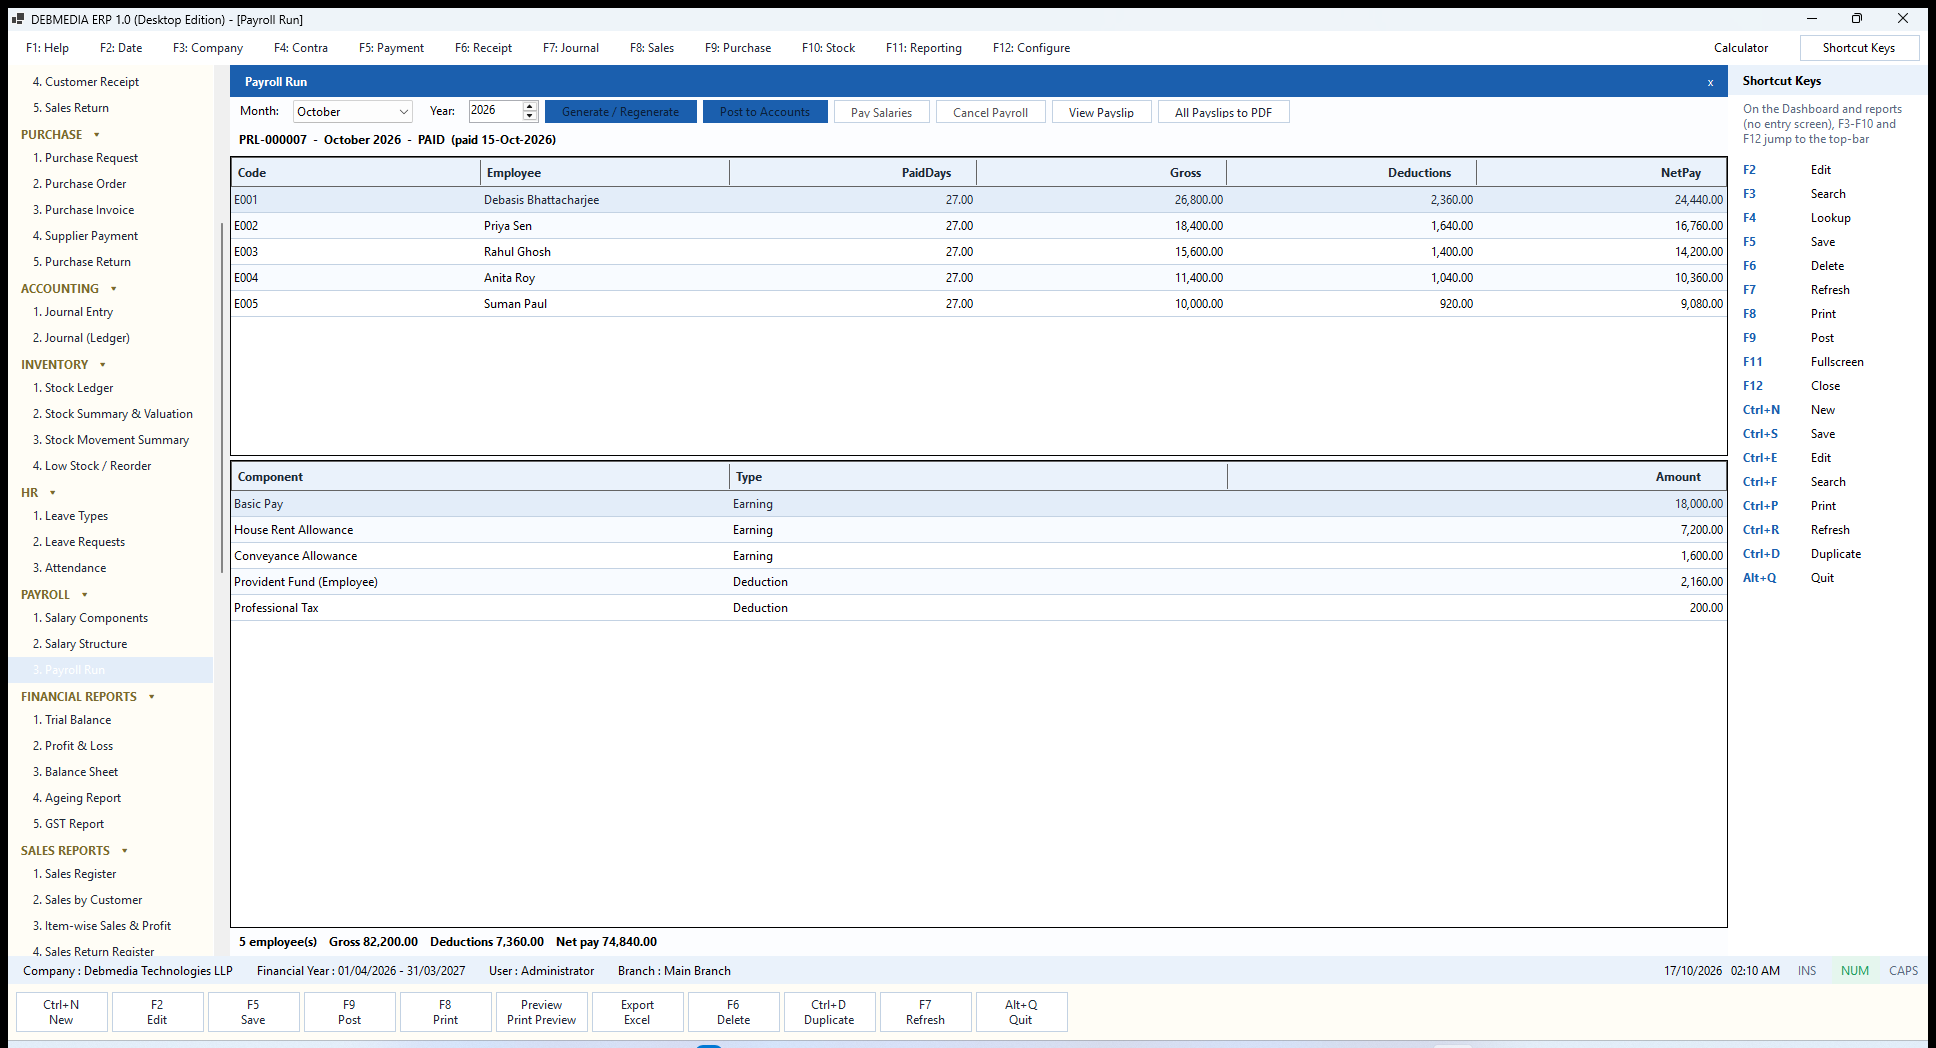Click Generate / Regenerate button
Image resolution: width=1936 pixels, height=1048 pixels.
tap(620, 112)
